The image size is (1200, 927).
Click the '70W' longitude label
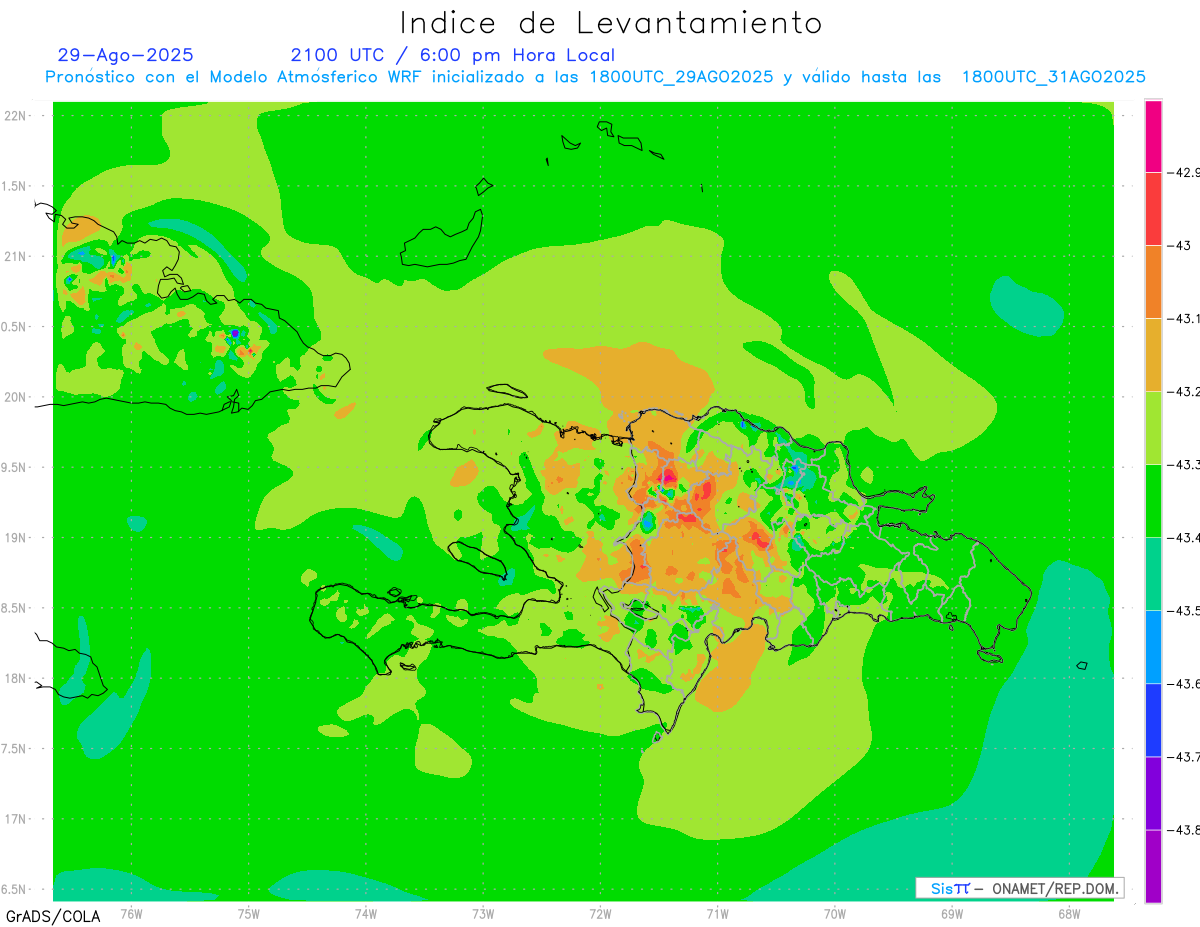click(x=835, y=913)
